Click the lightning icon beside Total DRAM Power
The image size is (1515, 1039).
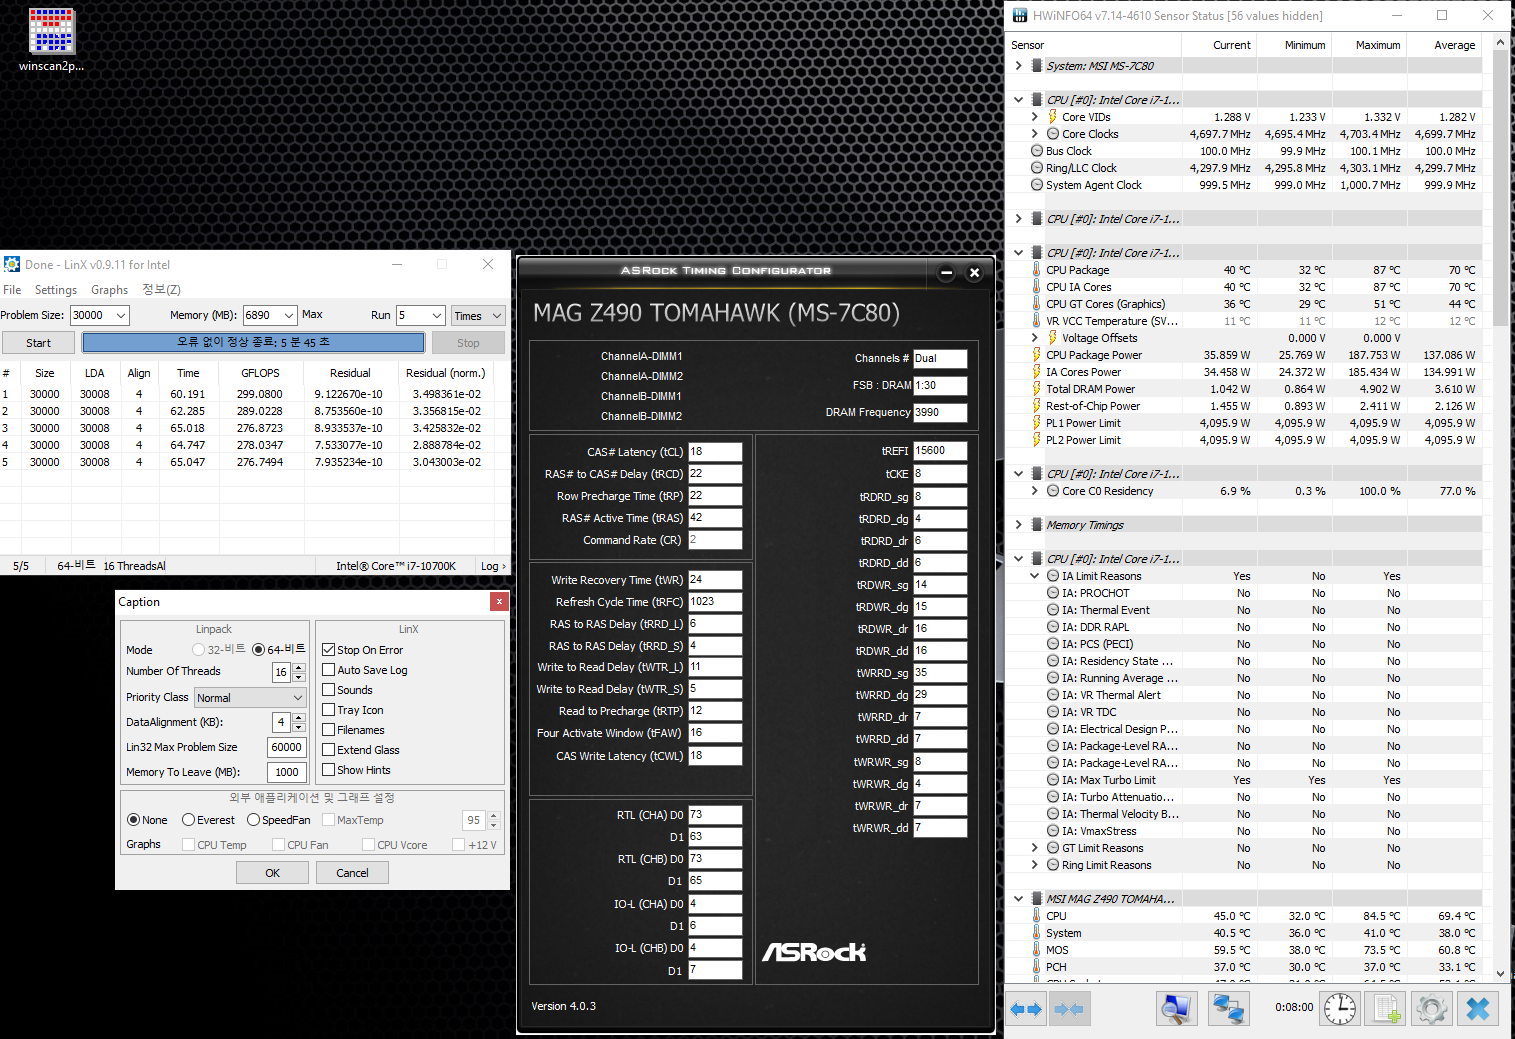[1037, 389]
